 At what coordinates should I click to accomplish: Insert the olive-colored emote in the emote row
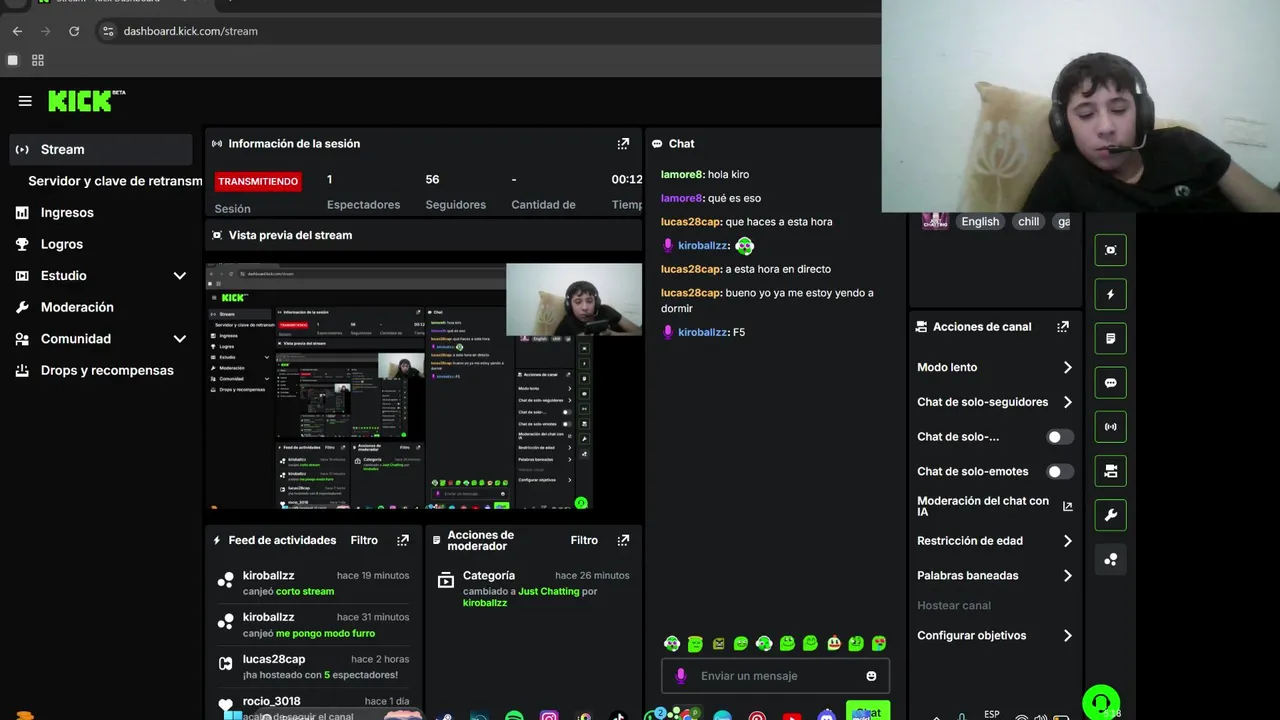point(718,643)
